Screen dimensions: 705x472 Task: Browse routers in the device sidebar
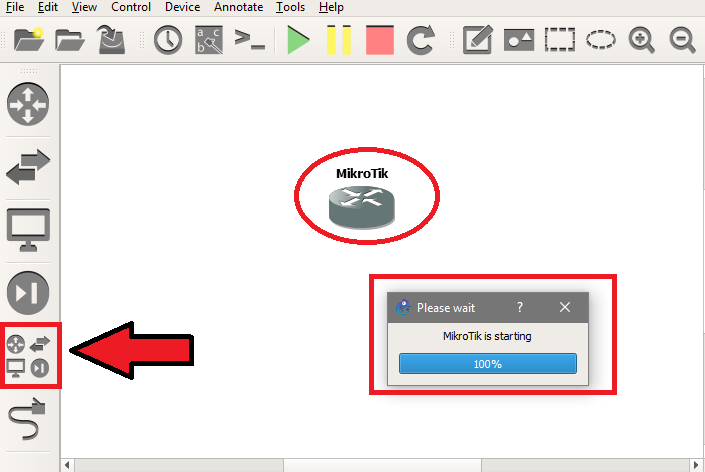pos(28,104)
